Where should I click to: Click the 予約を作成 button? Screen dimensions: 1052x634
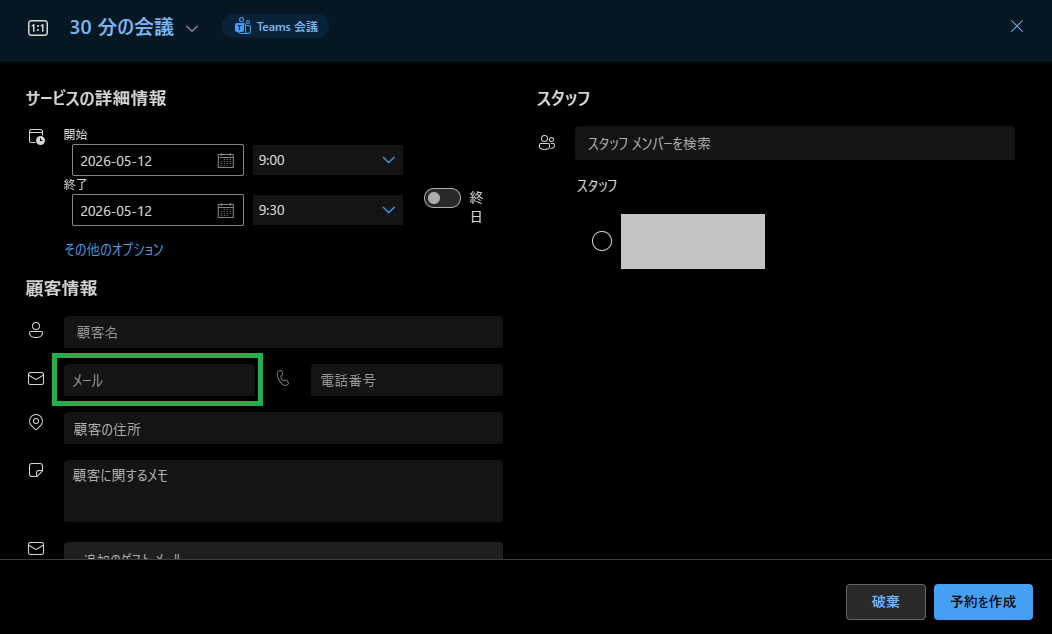click(983, 602)
